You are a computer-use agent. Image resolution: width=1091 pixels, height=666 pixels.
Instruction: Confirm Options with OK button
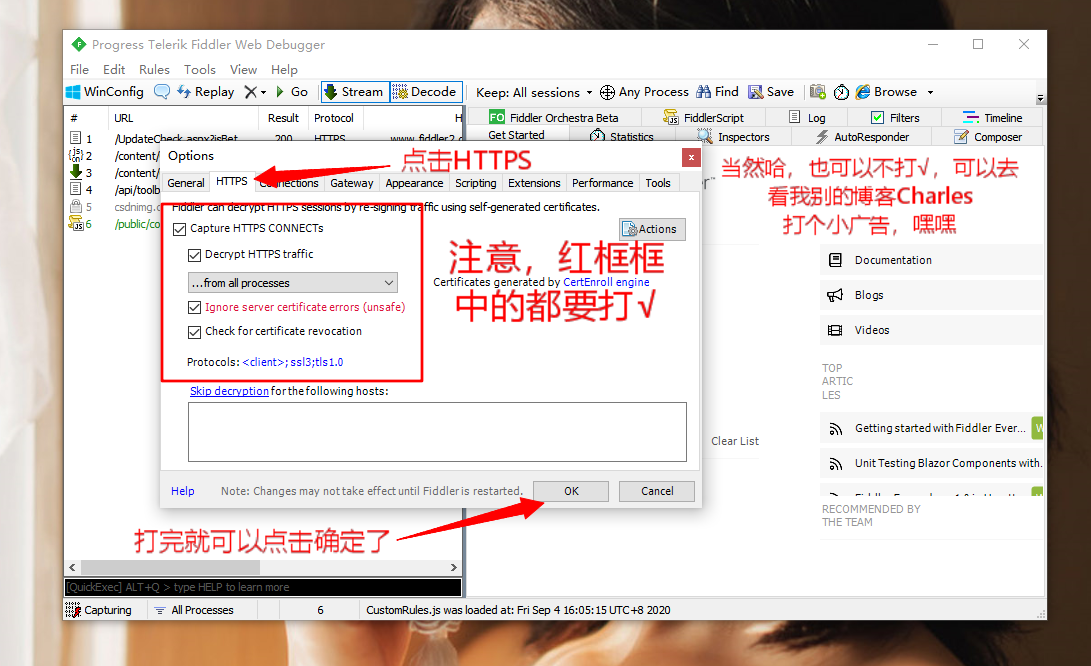click(x=571, y=491)
